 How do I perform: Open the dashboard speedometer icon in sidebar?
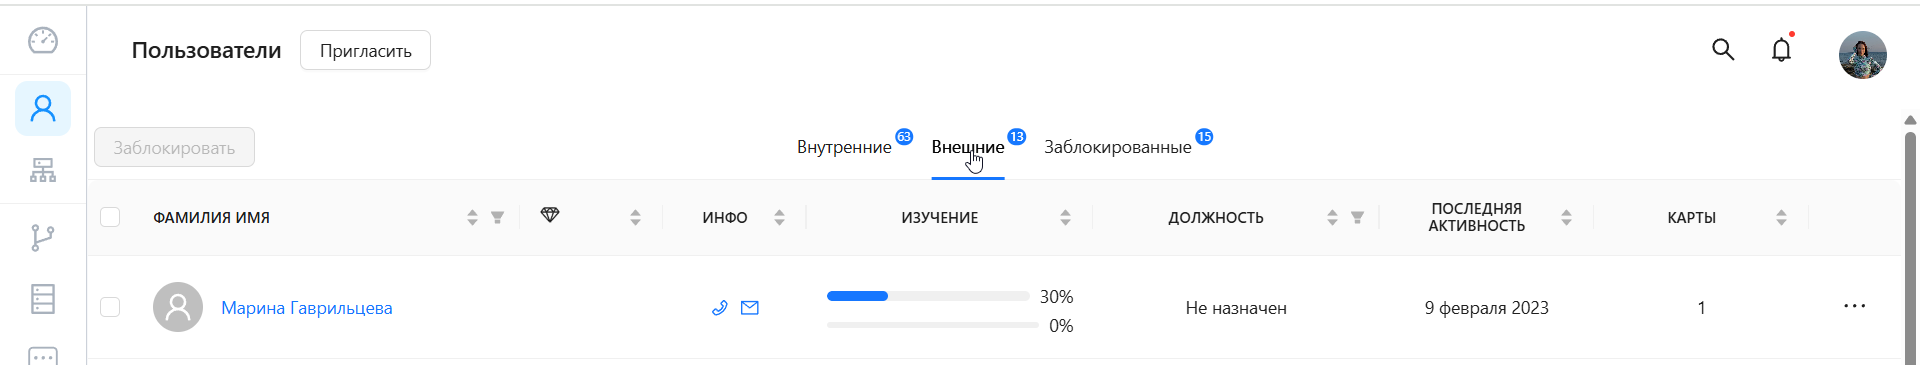pos(43,41)
